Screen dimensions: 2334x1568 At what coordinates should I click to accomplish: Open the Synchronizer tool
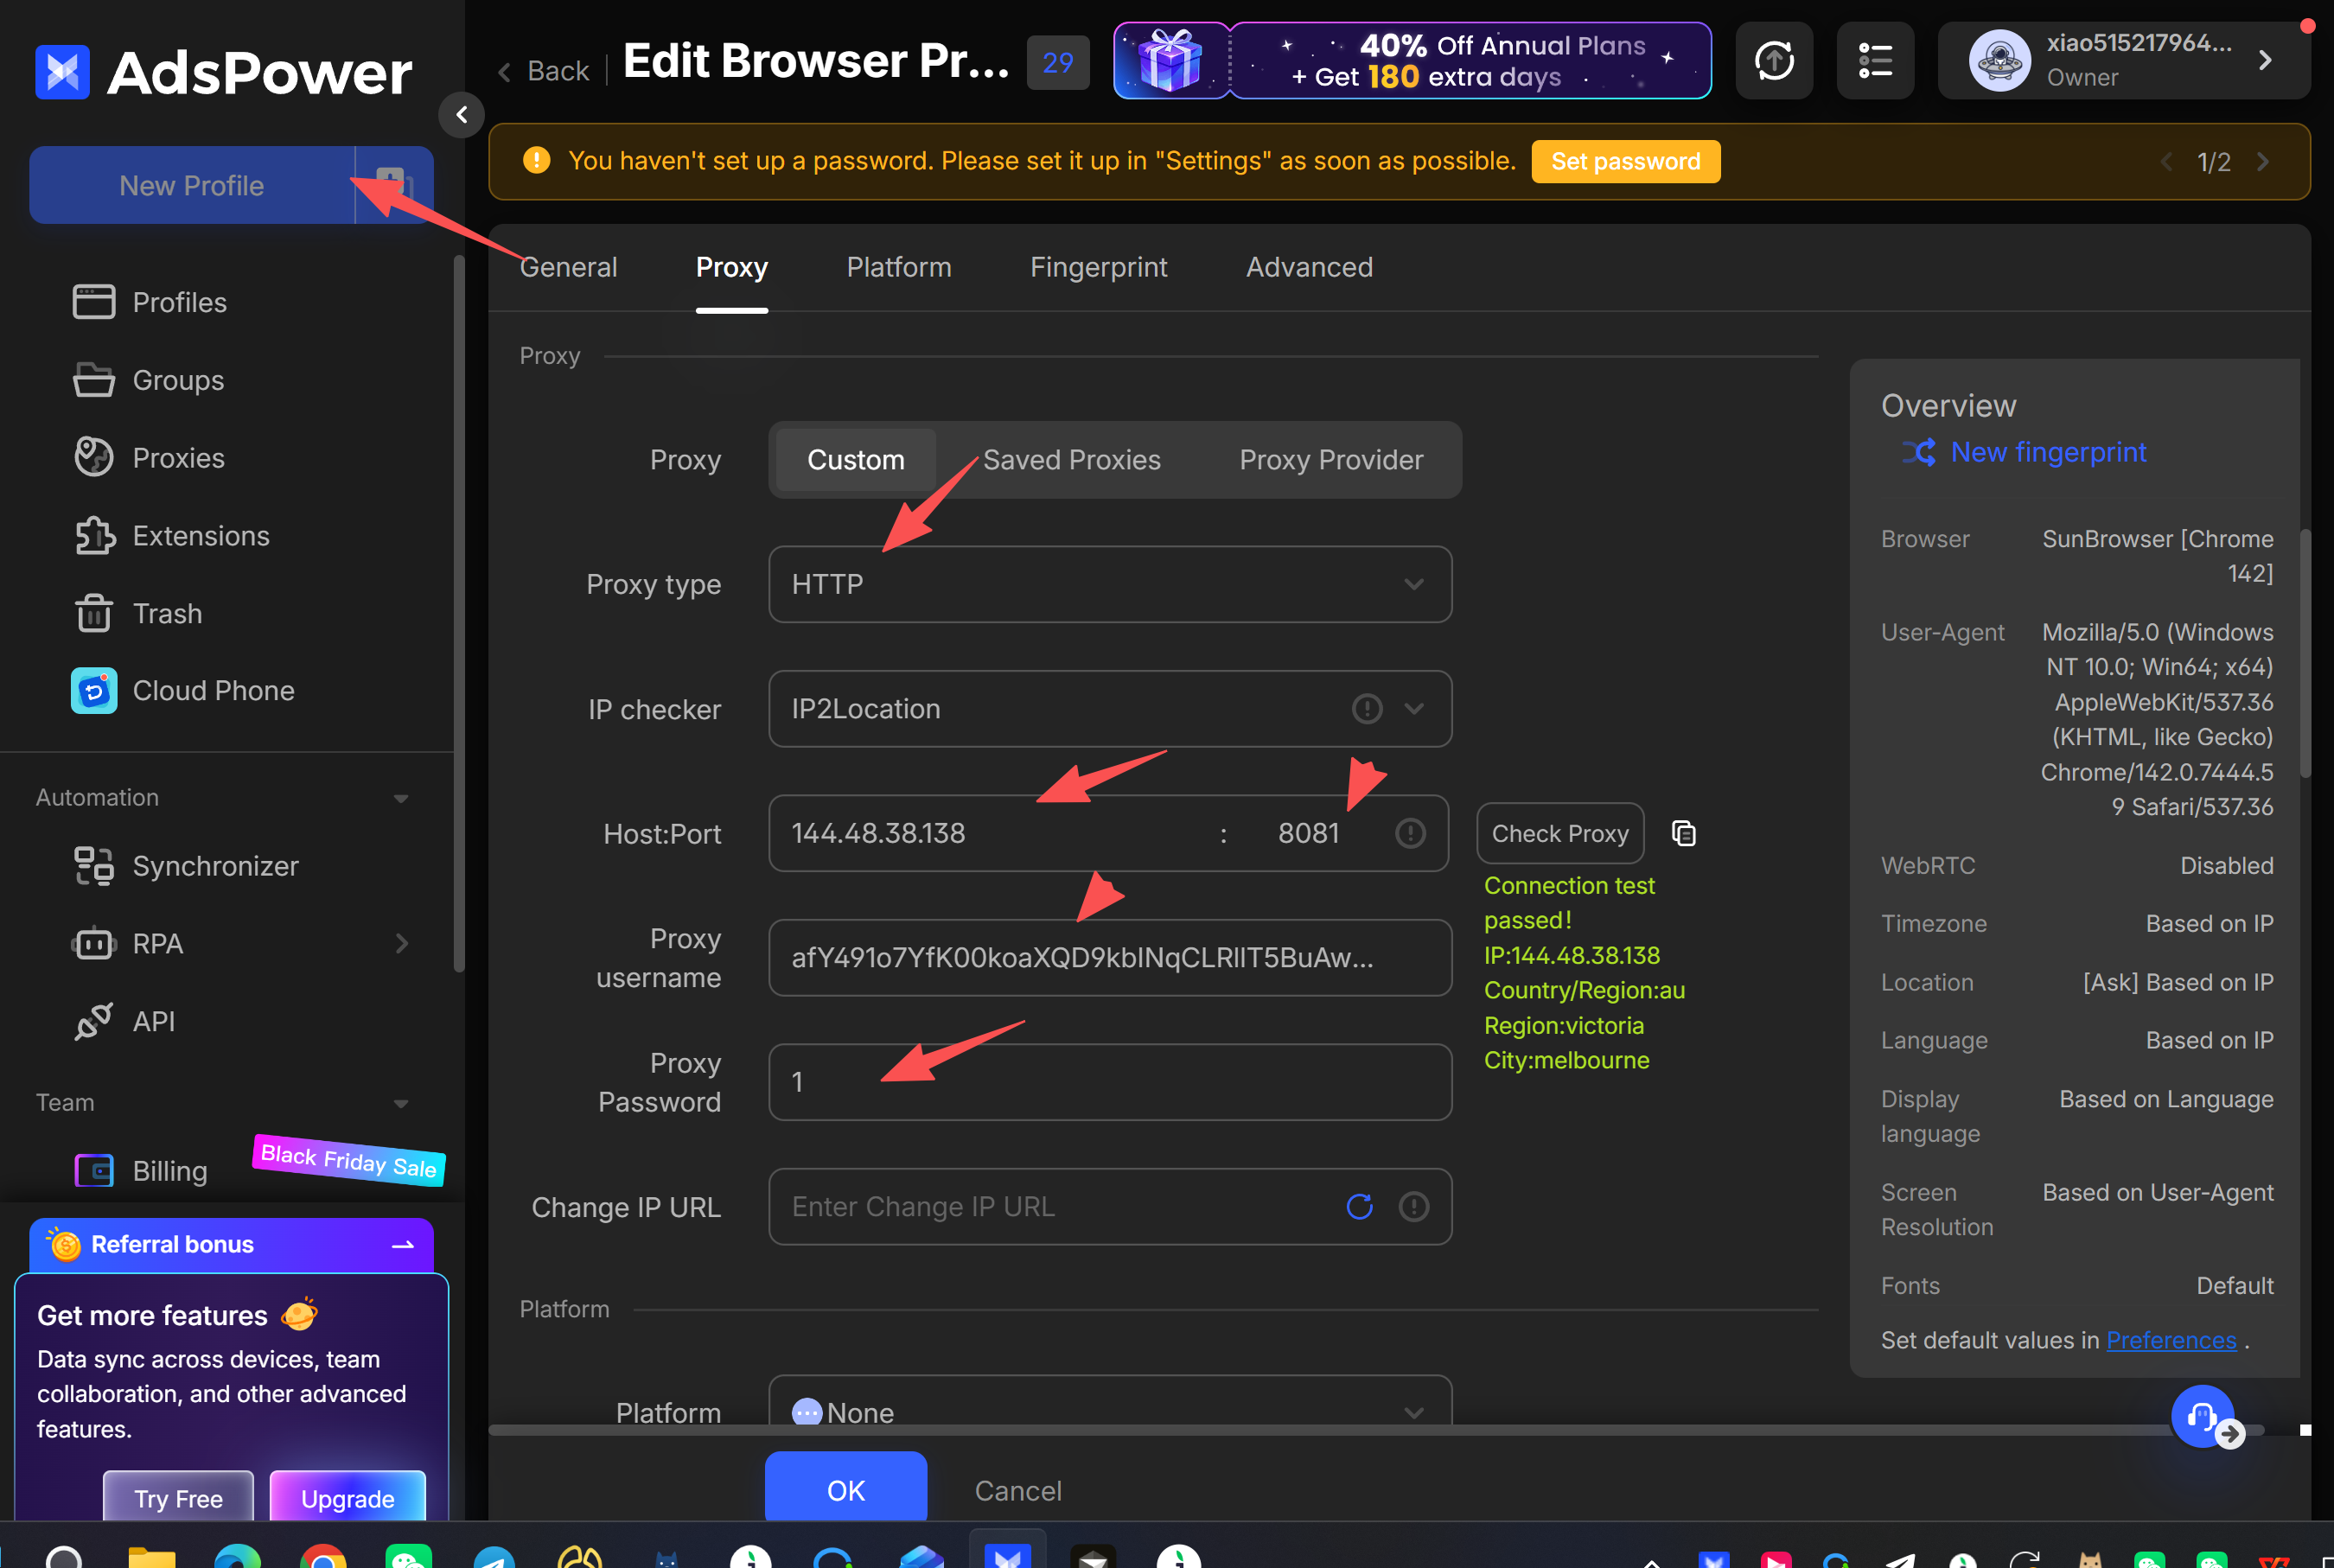215,866
